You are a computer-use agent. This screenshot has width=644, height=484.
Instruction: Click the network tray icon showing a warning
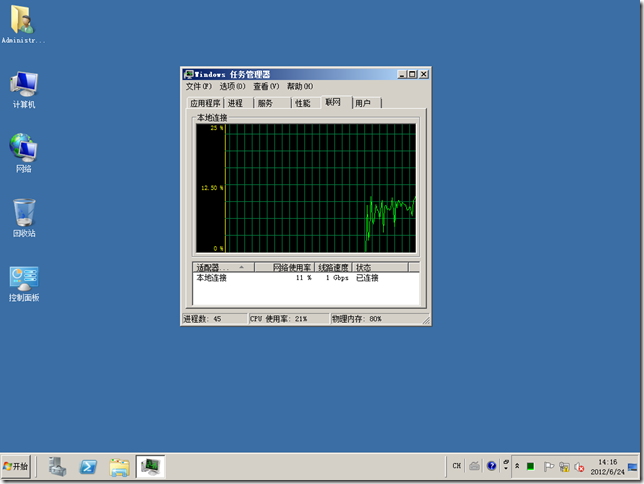564,467
